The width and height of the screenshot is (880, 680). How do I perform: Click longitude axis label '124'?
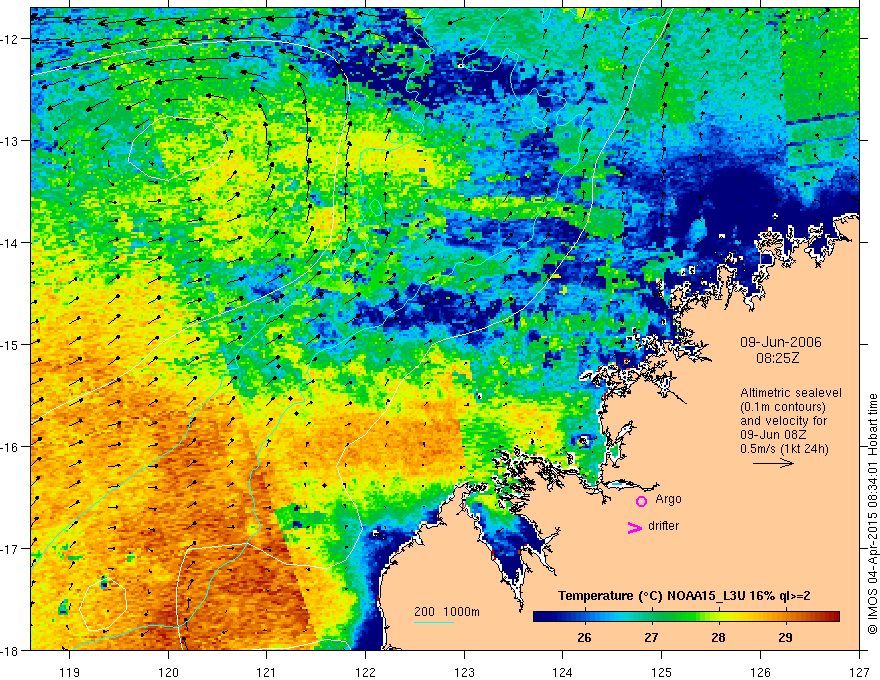[x=563, y=672]
